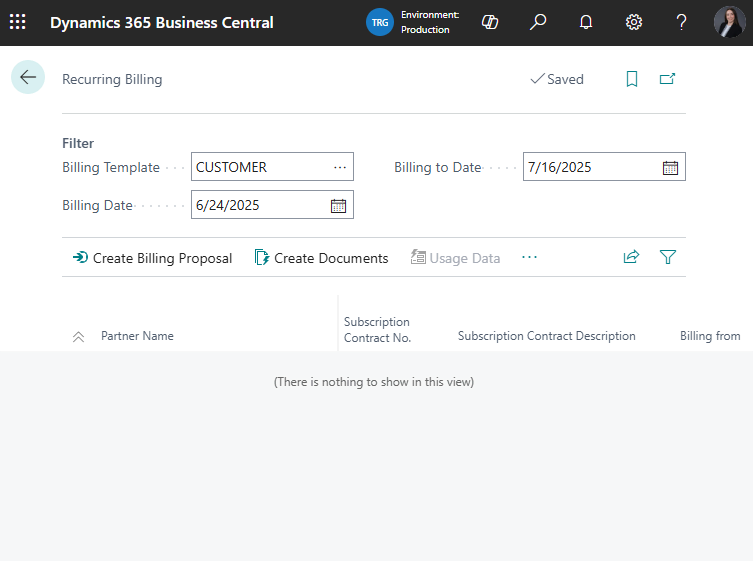Open the app launcher waffle menu

tap(18, 22)
